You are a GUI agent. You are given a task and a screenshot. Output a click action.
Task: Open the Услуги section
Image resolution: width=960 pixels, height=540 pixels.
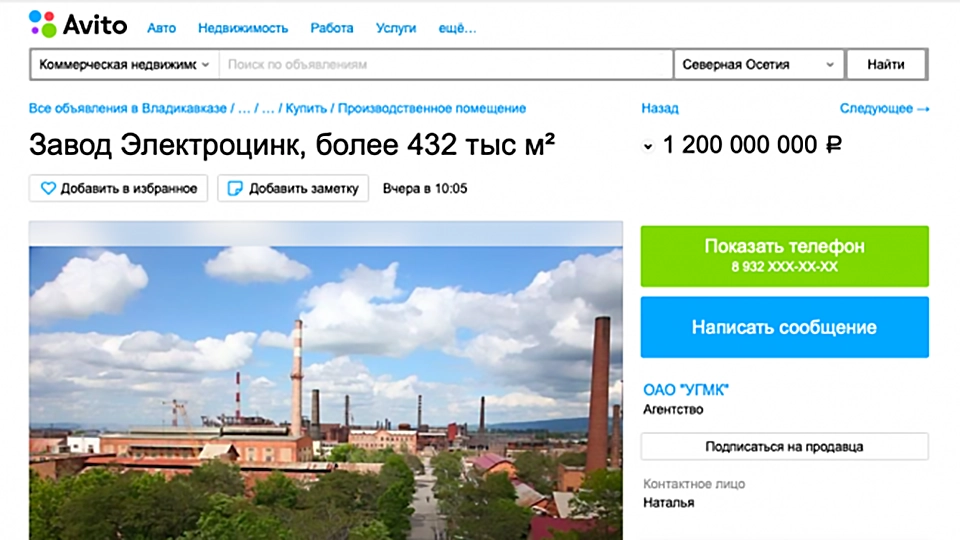(396, 28)
